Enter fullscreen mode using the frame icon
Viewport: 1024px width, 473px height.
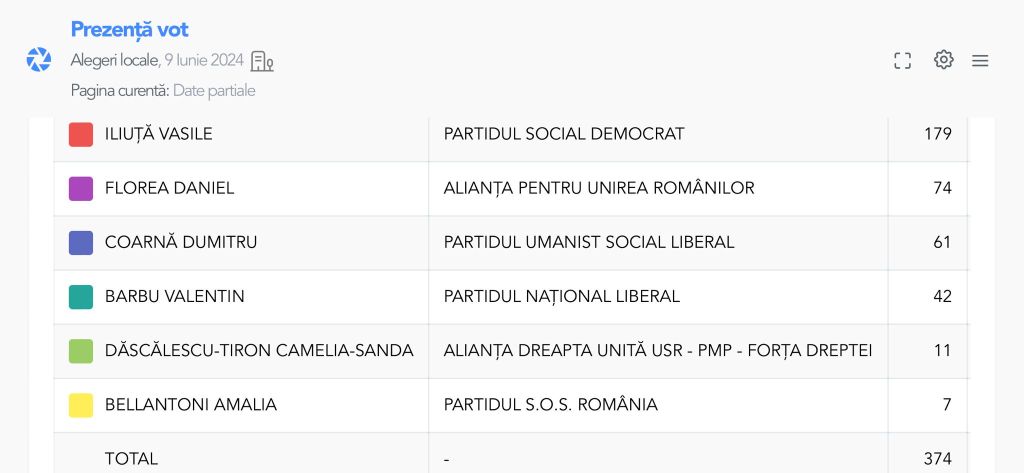click(902, 61)
